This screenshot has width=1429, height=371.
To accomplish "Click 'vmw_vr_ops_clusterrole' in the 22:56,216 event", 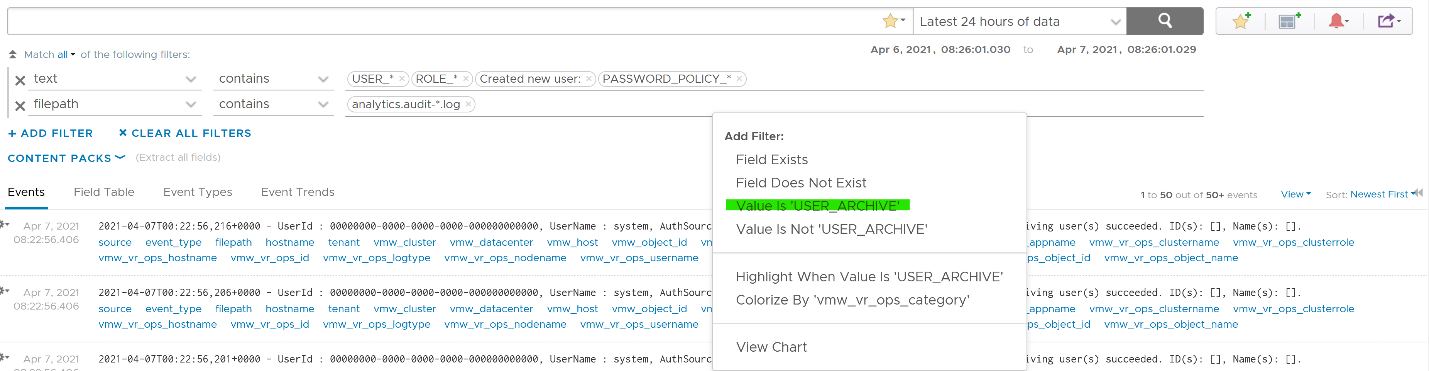I will pos(1293,242).
